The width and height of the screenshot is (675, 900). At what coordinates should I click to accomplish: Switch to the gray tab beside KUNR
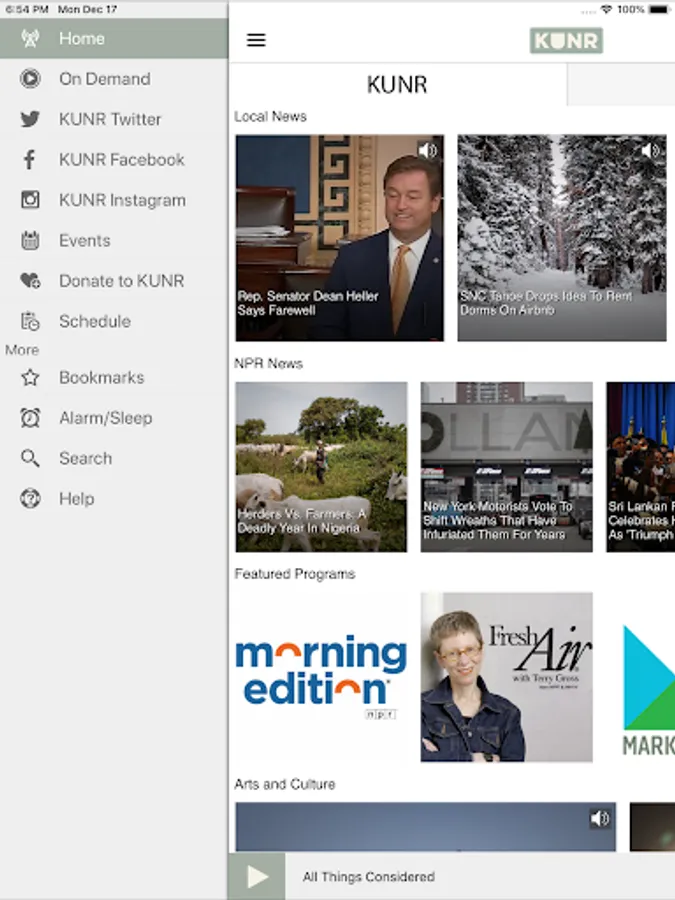(621, 84)
